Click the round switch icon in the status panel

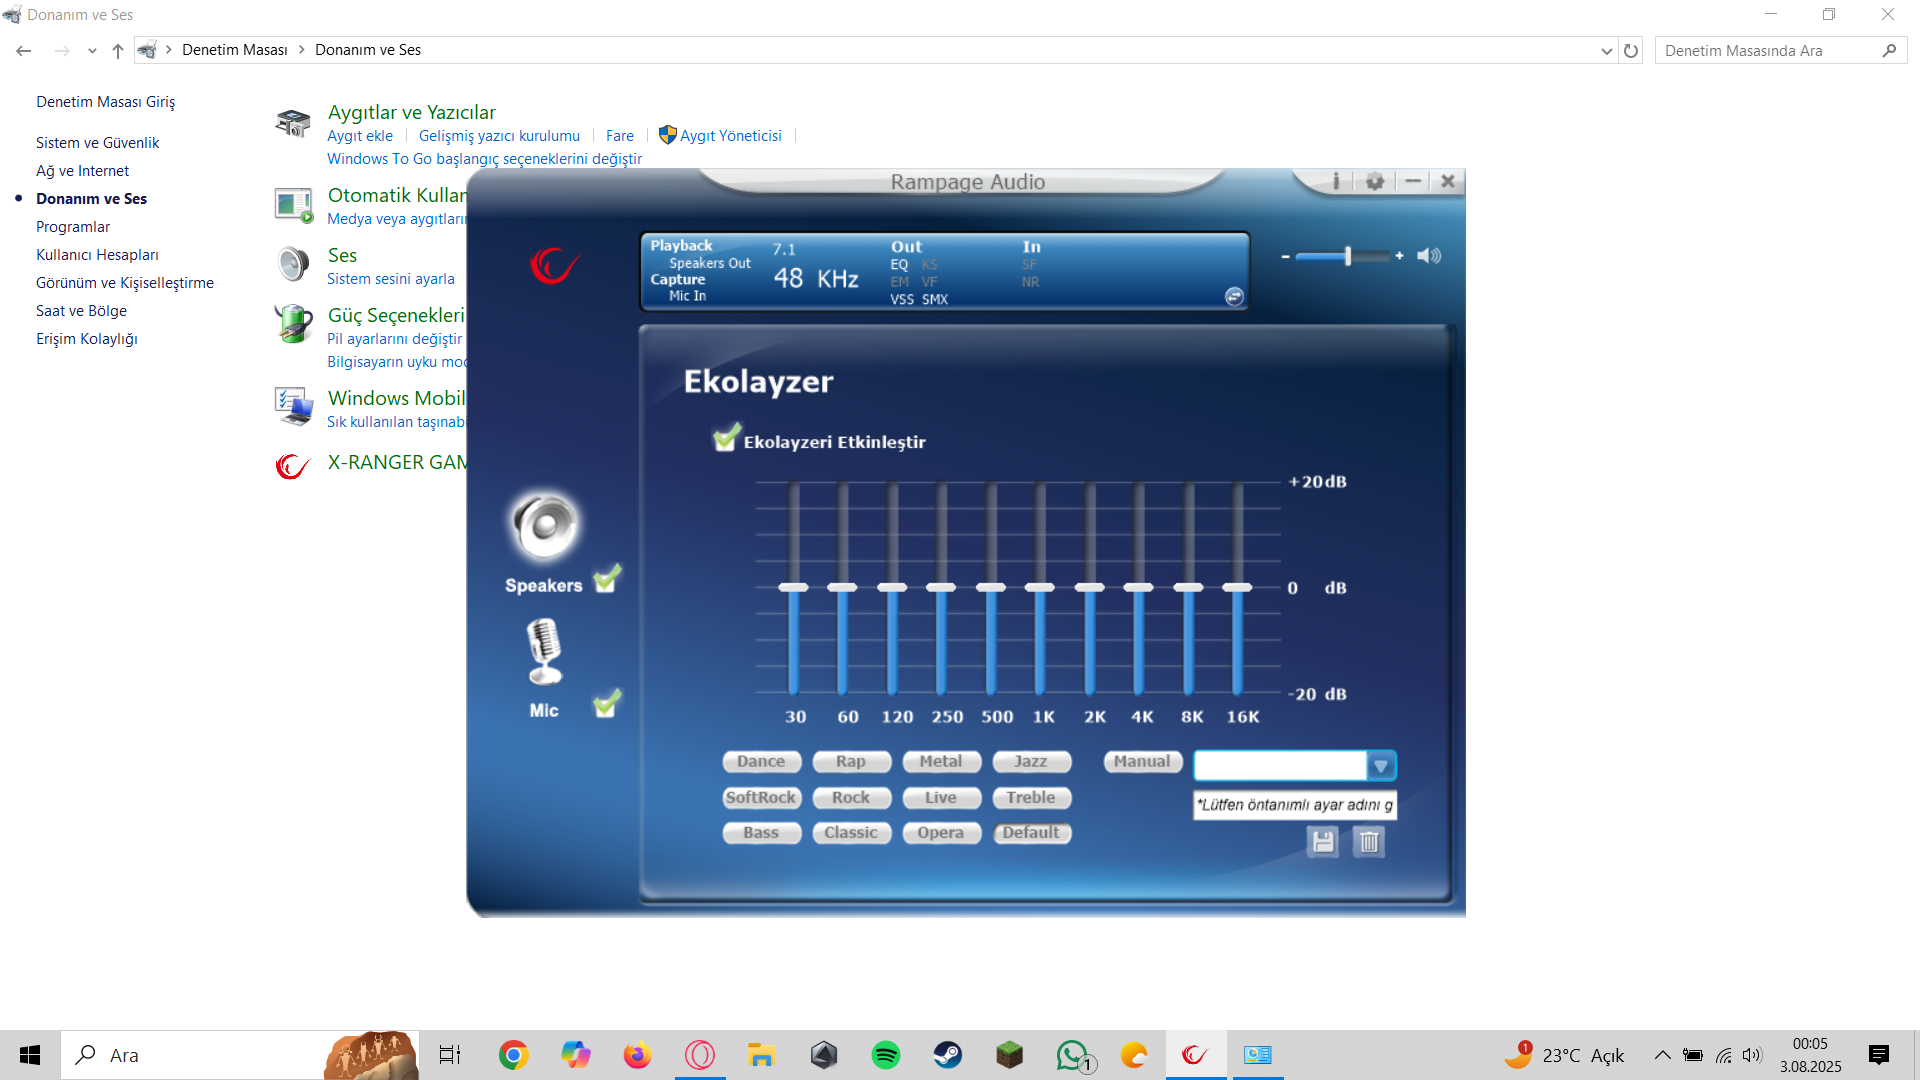pos(1234,296)
